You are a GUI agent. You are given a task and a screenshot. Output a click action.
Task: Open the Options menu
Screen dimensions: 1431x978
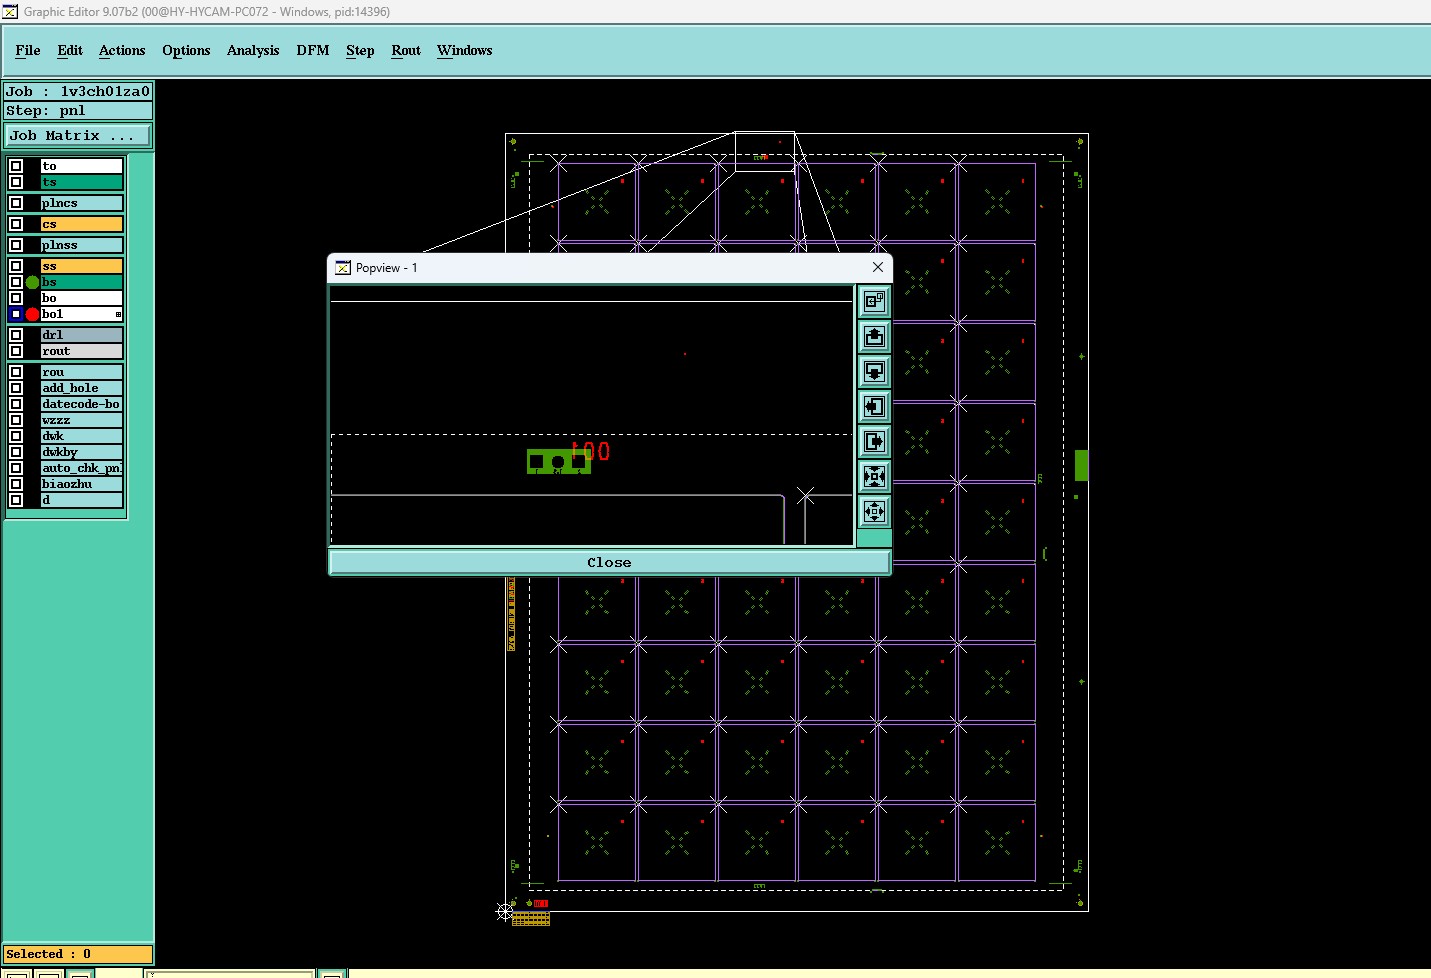tap(186, 50)
